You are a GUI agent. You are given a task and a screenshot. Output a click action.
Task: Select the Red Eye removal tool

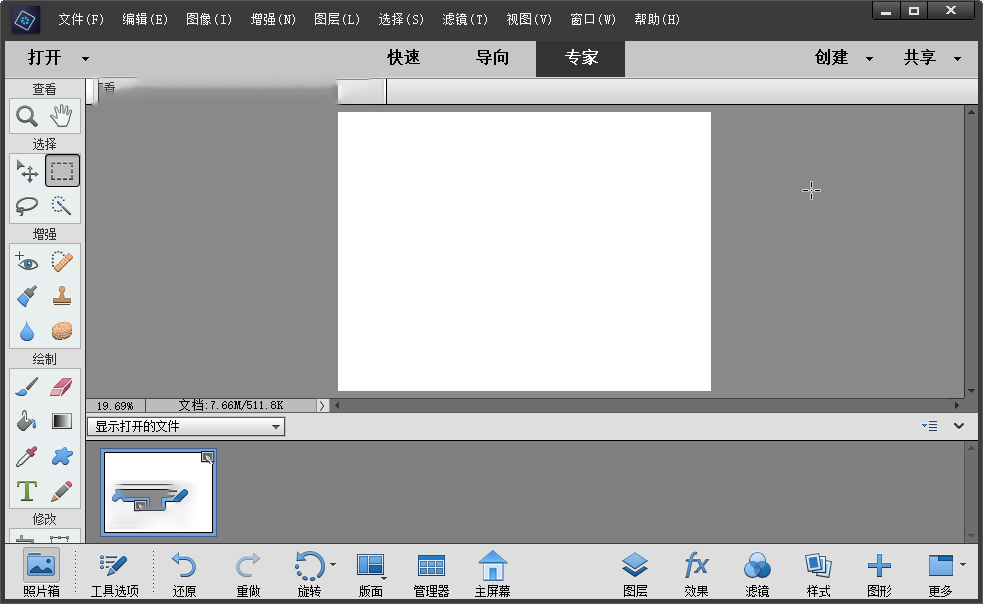tap(27, 261)
